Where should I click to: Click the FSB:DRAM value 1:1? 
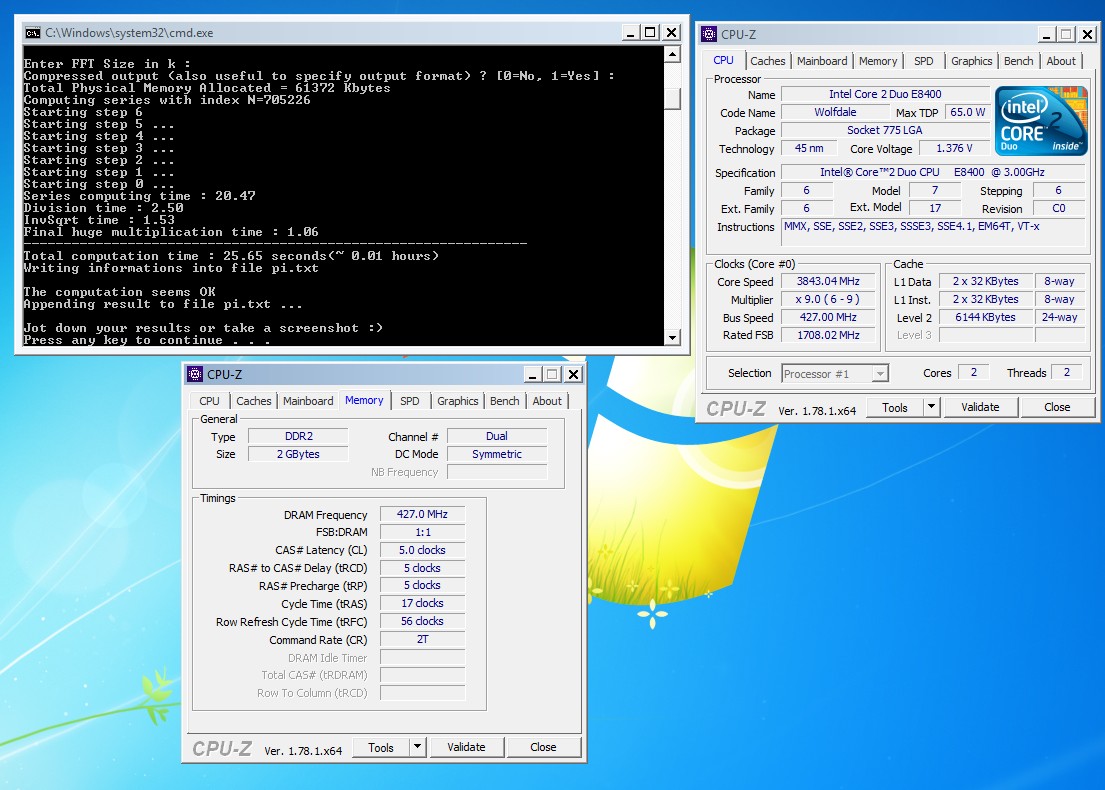coord(422,532)
